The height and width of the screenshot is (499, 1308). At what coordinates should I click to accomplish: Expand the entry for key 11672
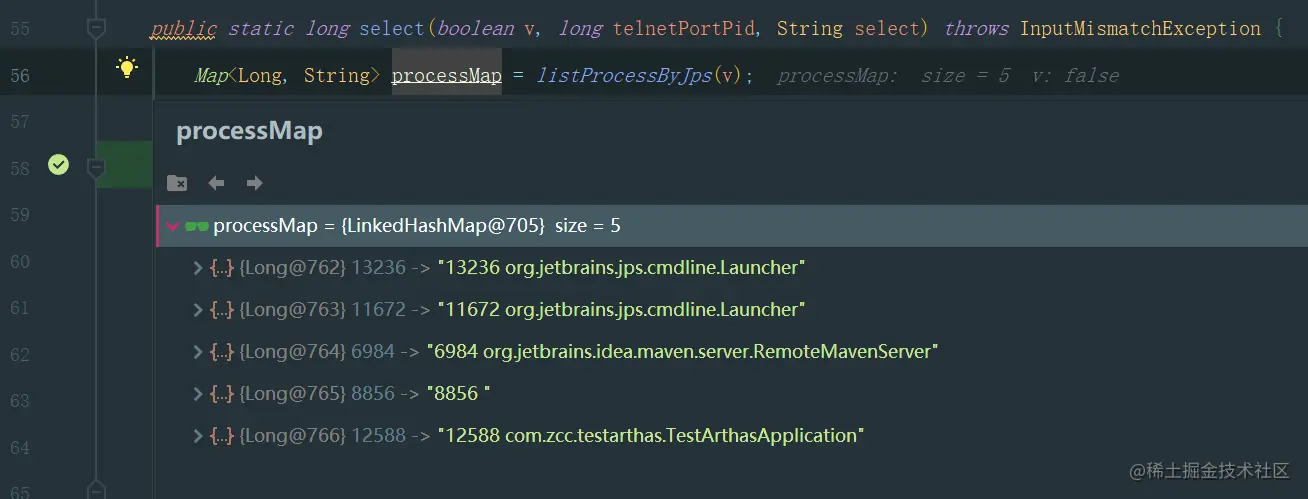pyautogui.click(x=198, y=310)
